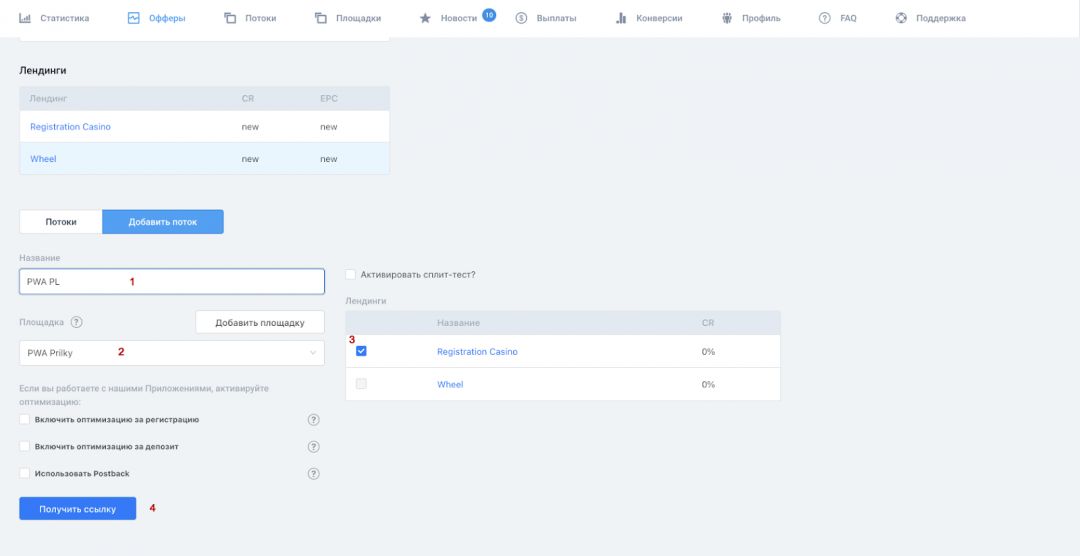The height and width of the screenshot is (556, 1080).
Task: Switch to the Потоки tab
Action: pos(61,222)
